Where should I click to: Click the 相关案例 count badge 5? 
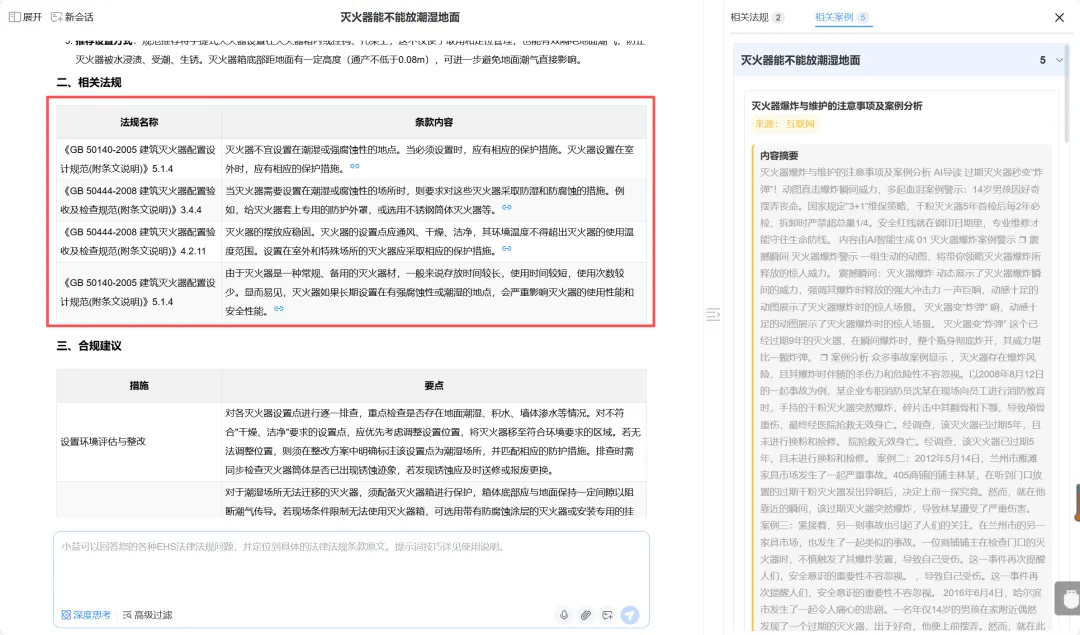(863, 17)
